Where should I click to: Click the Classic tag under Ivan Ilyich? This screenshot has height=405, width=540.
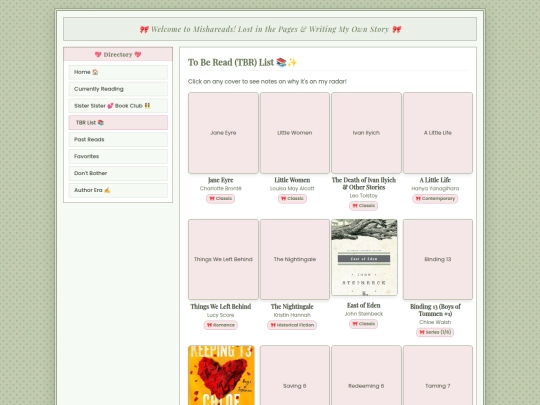coord(363,206)
